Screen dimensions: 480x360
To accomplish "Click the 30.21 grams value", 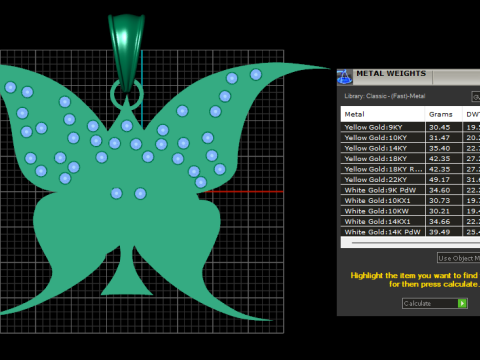I will coord(440,211).
